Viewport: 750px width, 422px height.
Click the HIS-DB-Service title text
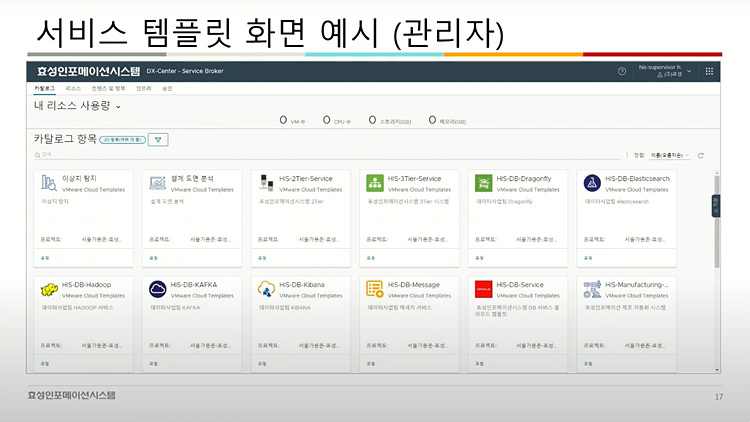[520, 285]
